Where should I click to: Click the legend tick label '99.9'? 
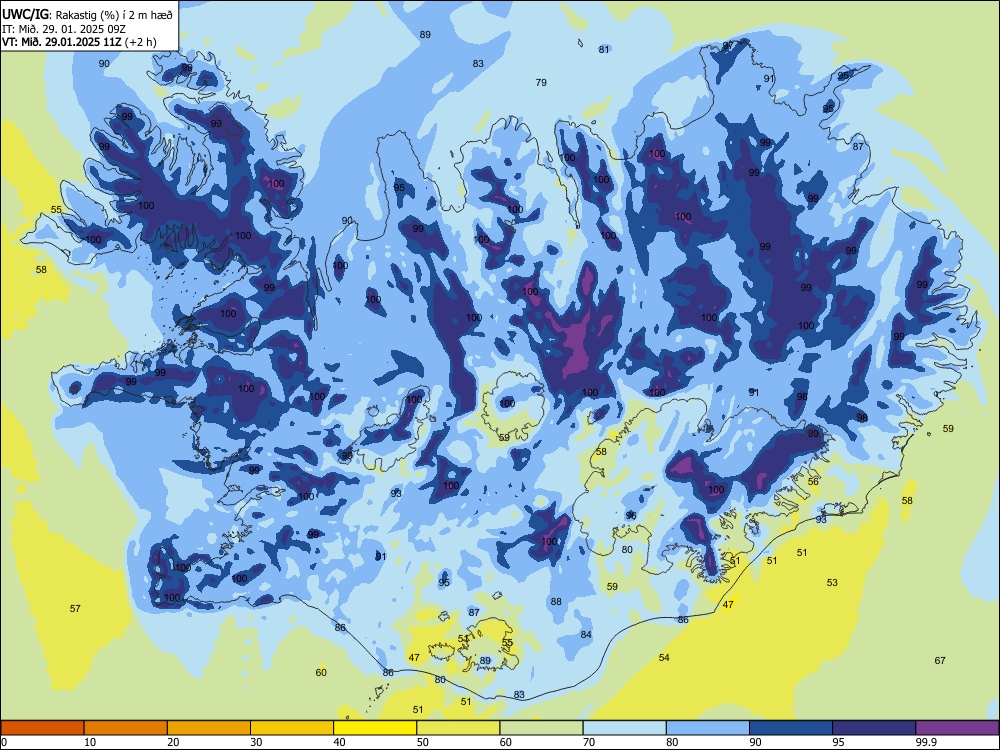click(x=925, y=742)
